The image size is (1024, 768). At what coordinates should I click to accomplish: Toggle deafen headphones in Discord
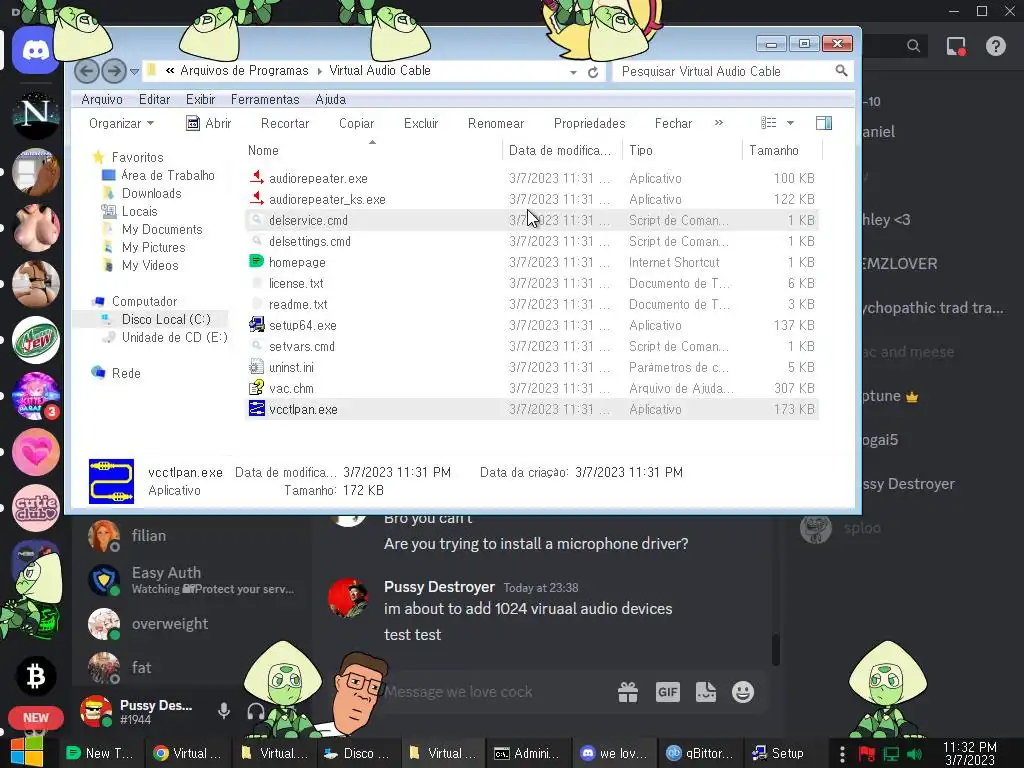click(256, 711)
